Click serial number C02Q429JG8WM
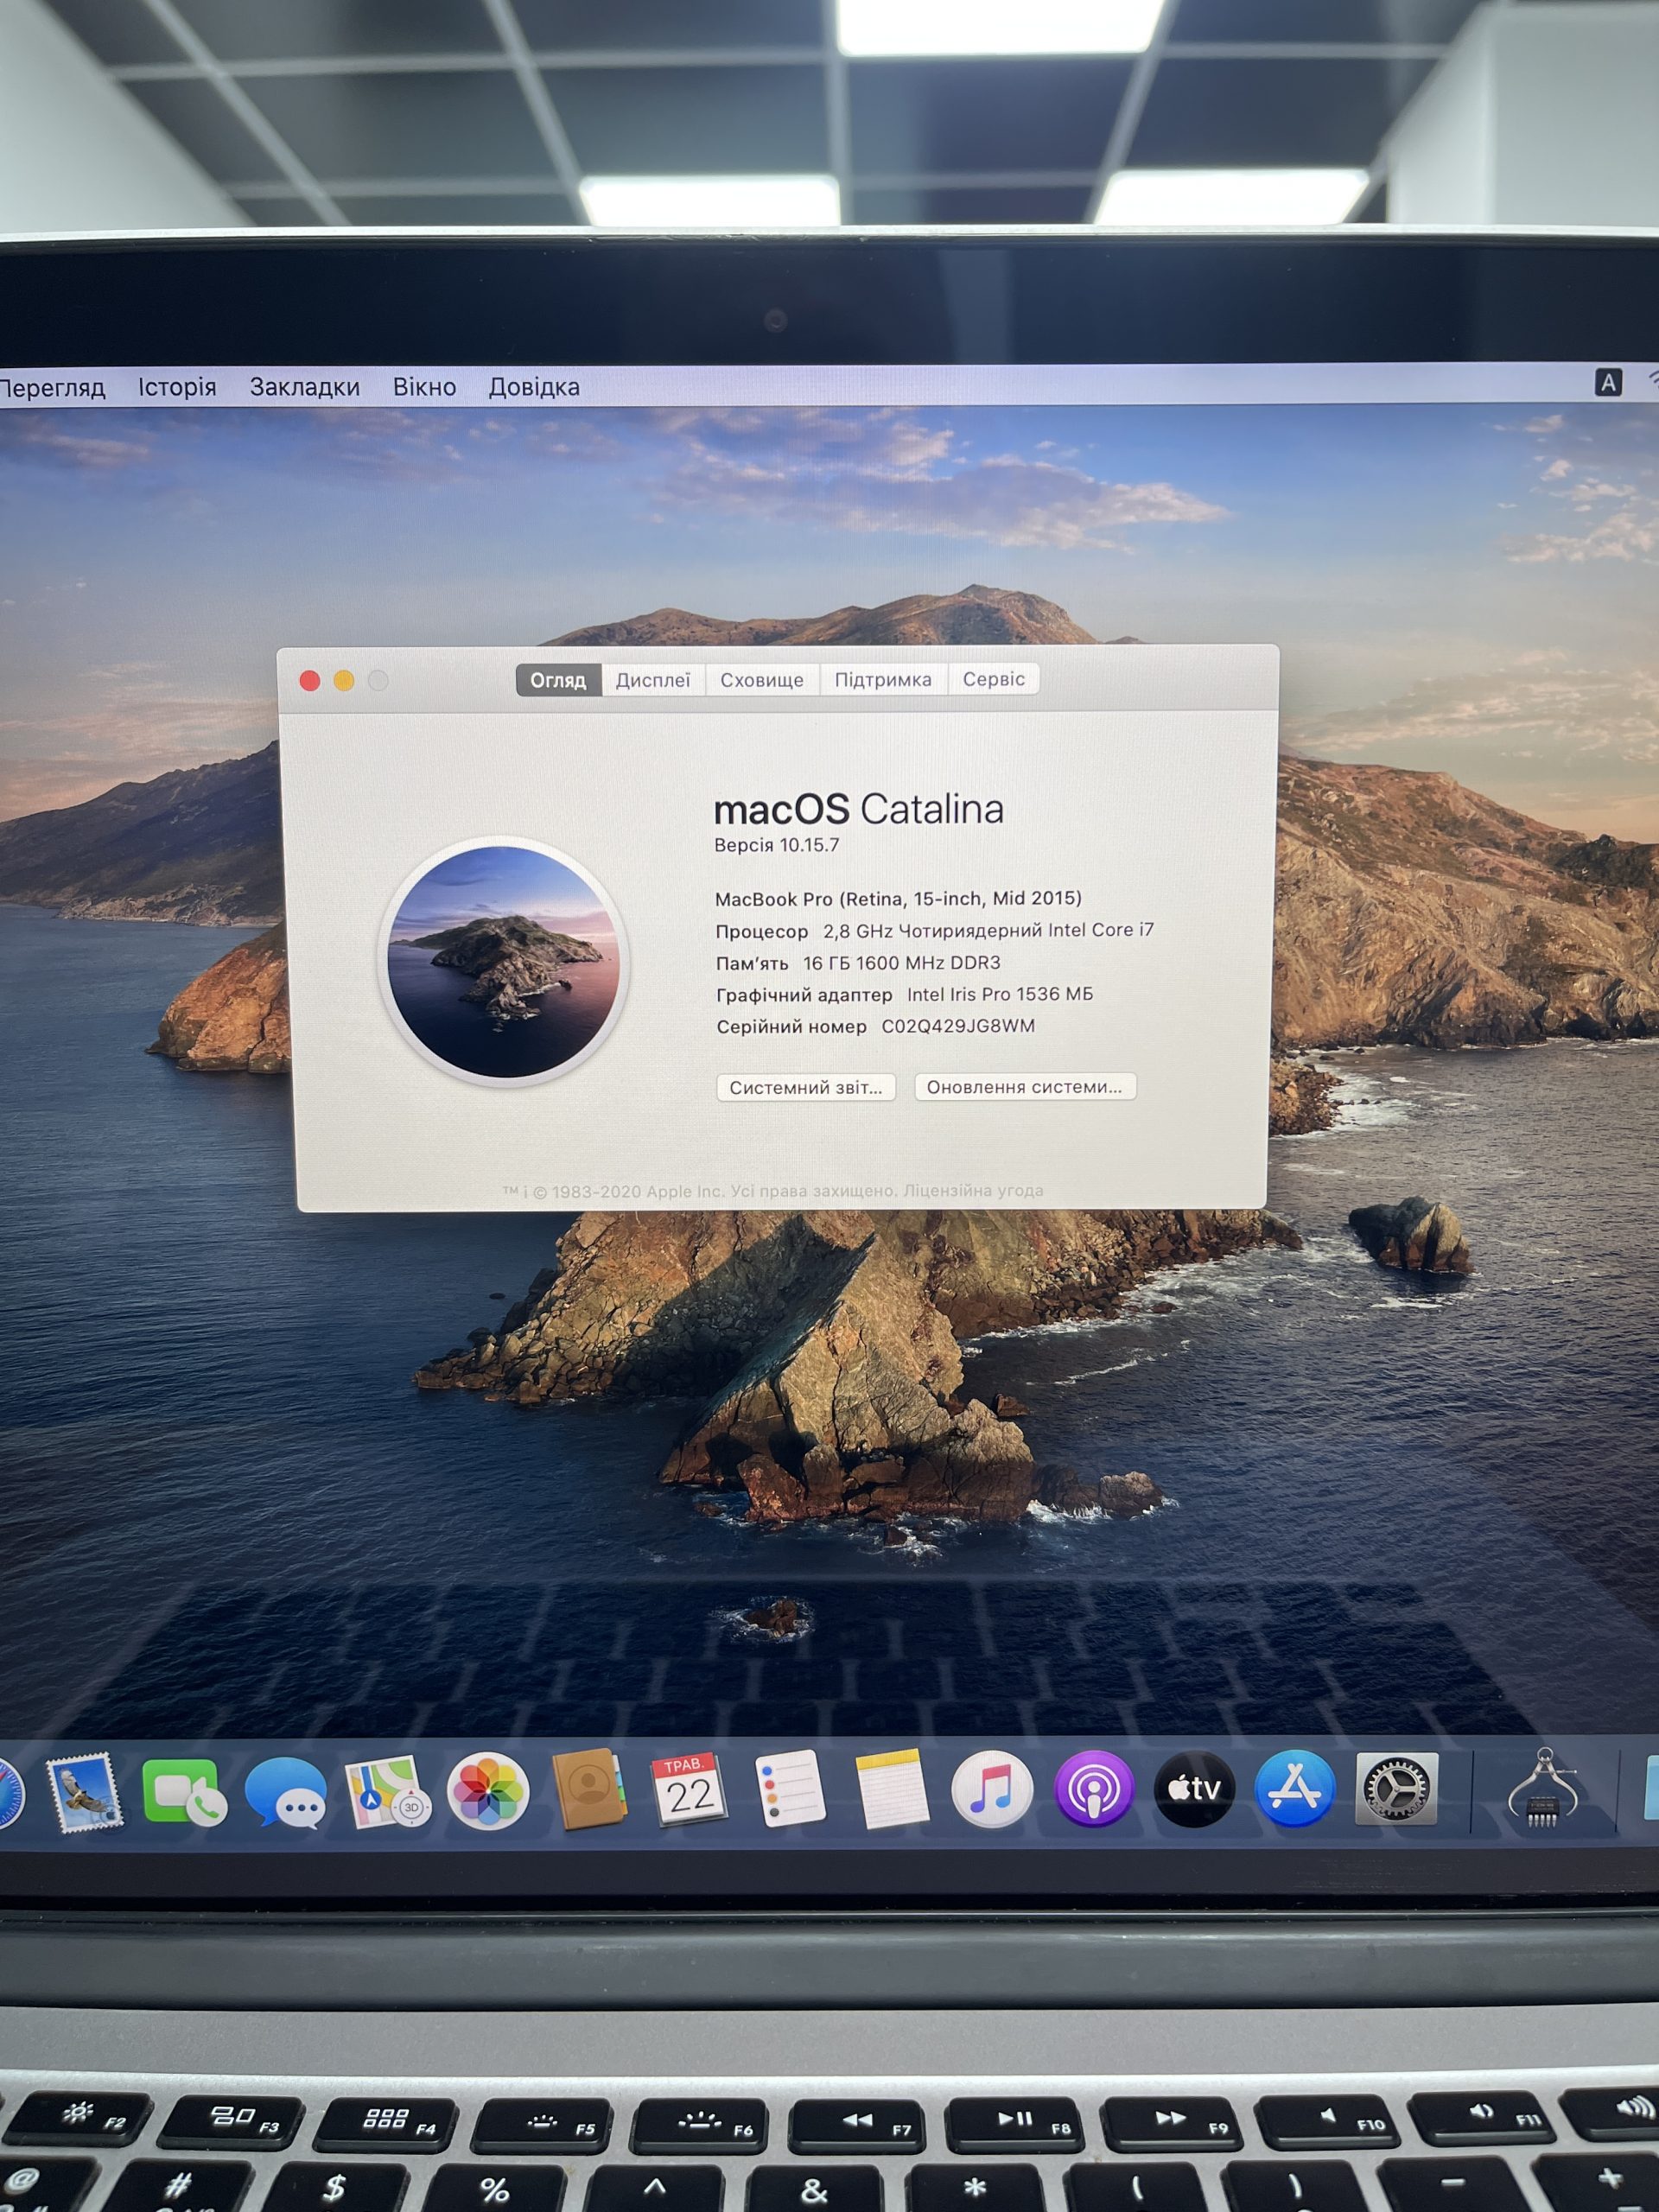The height and width of the screenshot is (2212, 1659). (x=958, y=1026)
